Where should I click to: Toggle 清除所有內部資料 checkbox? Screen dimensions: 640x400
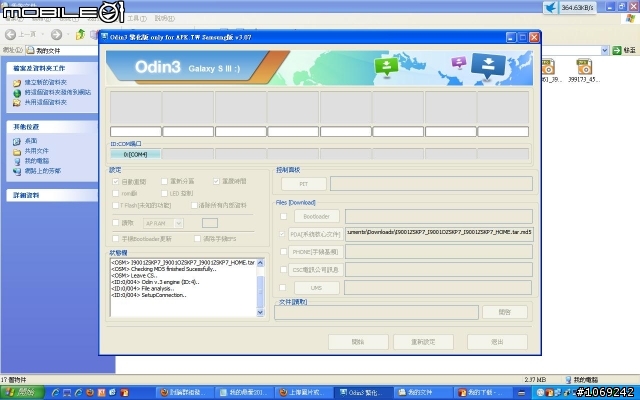coord(194,205)
